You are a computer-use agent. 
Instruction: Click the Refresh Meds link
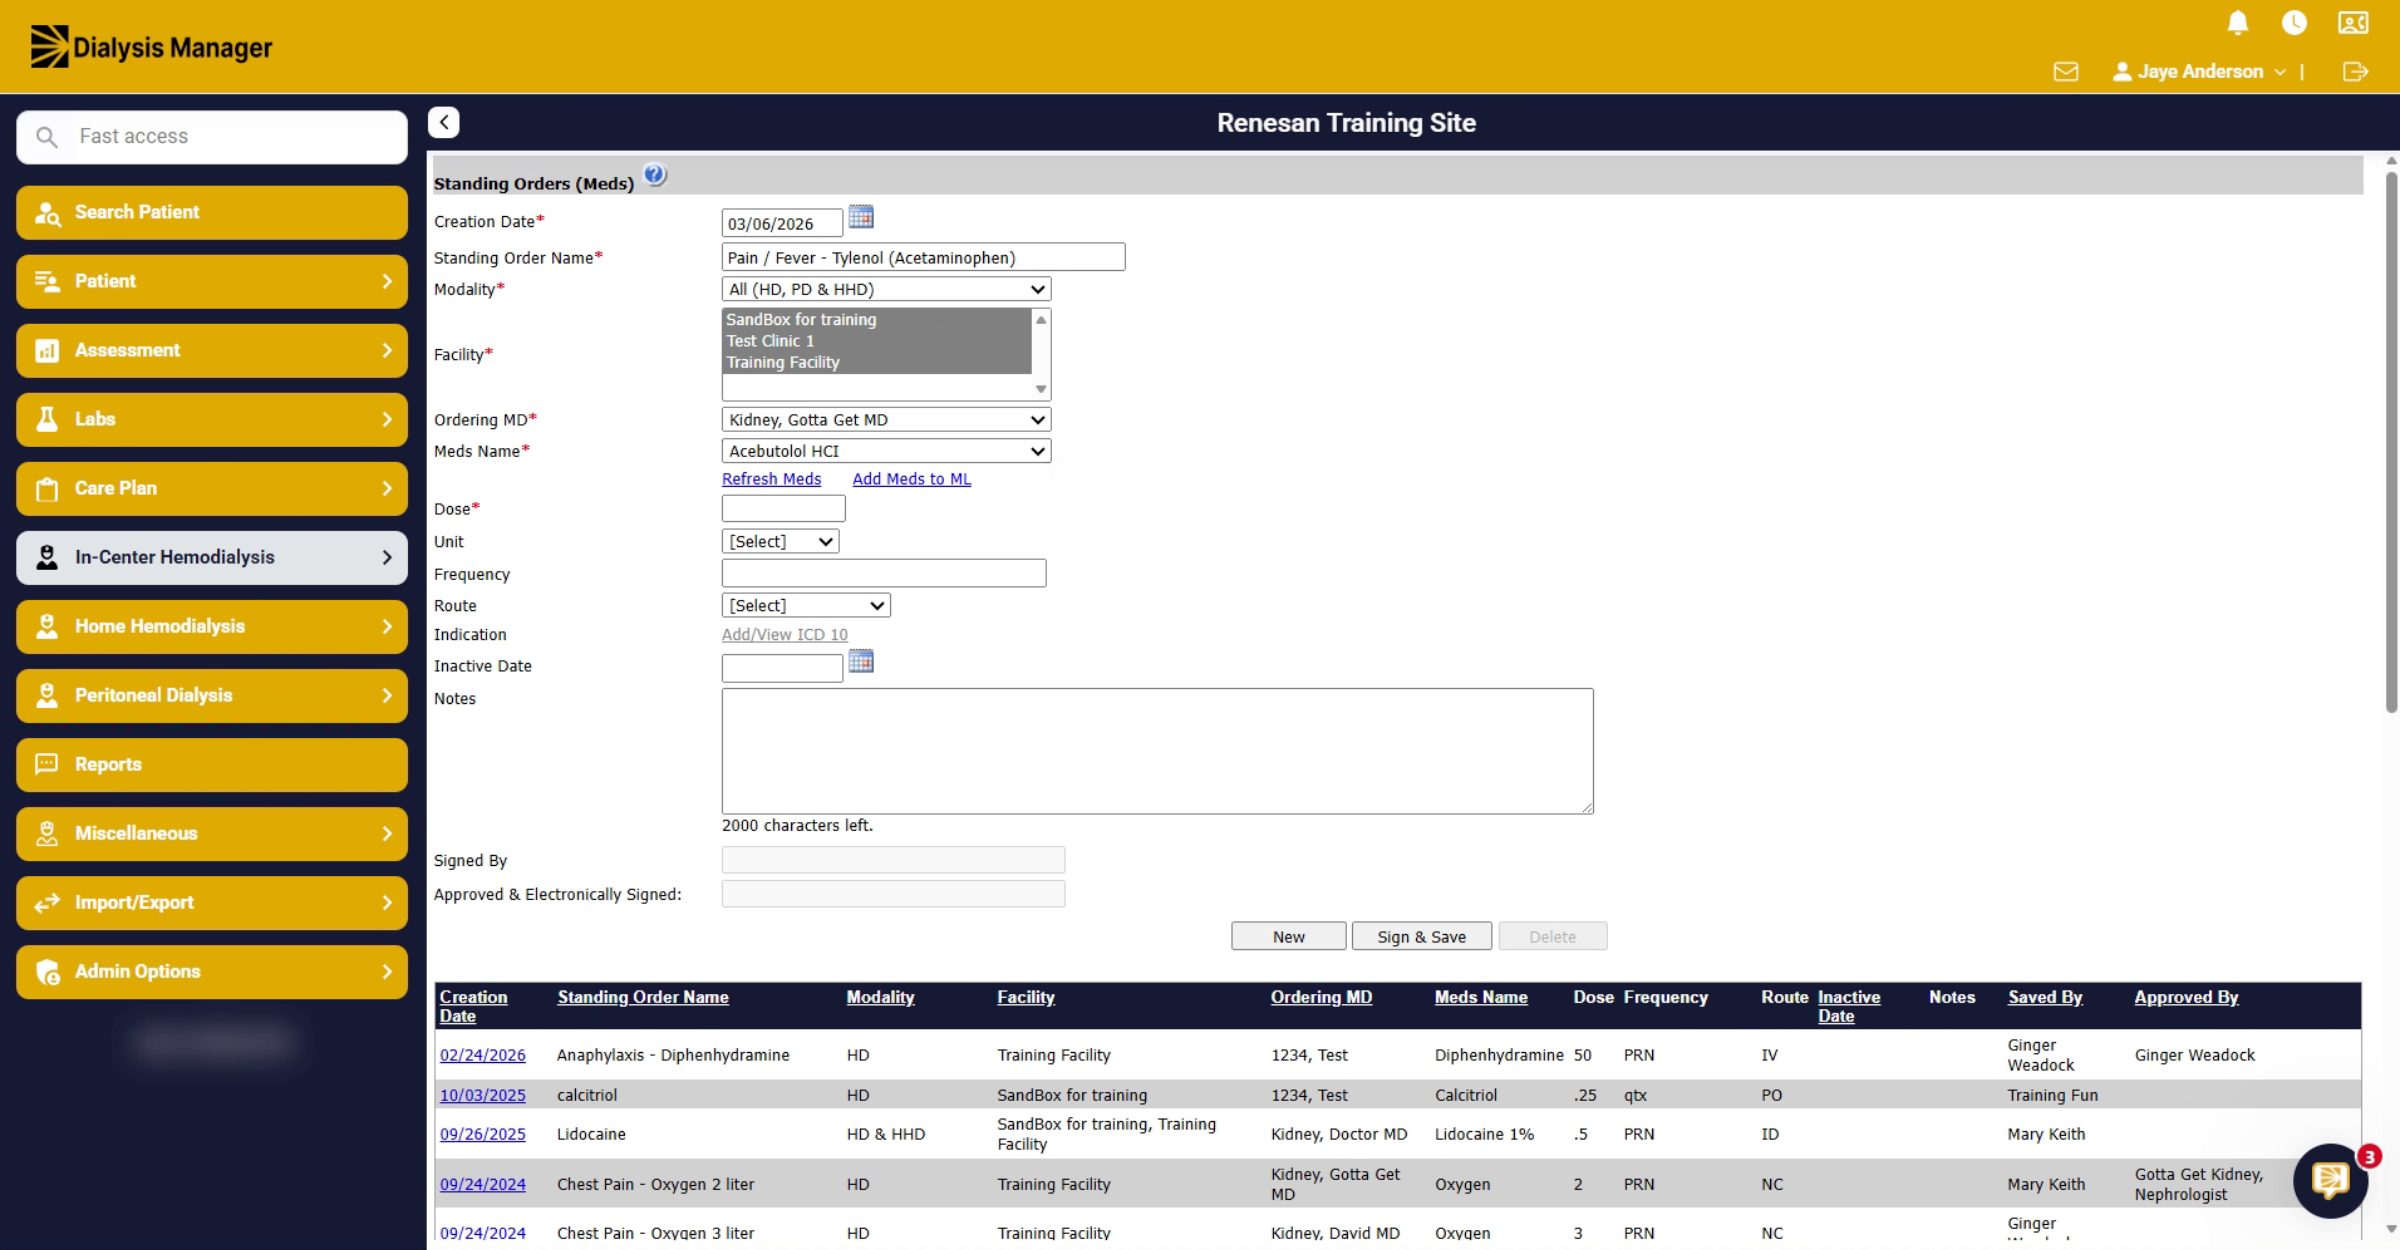click(x=771, y=479)
